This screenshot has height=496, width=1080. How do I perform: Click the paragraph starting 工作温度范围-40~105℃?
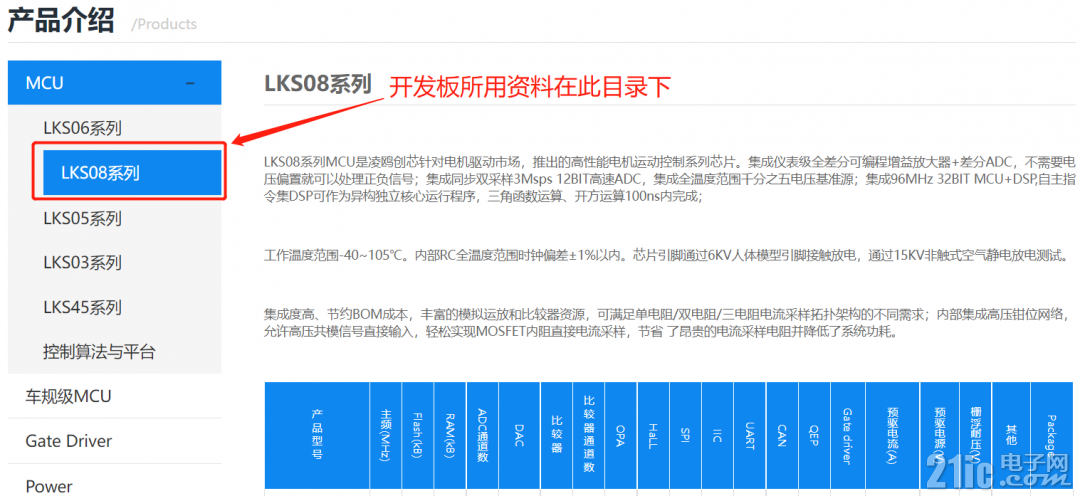pyautogui.click(x=667, y=256)
